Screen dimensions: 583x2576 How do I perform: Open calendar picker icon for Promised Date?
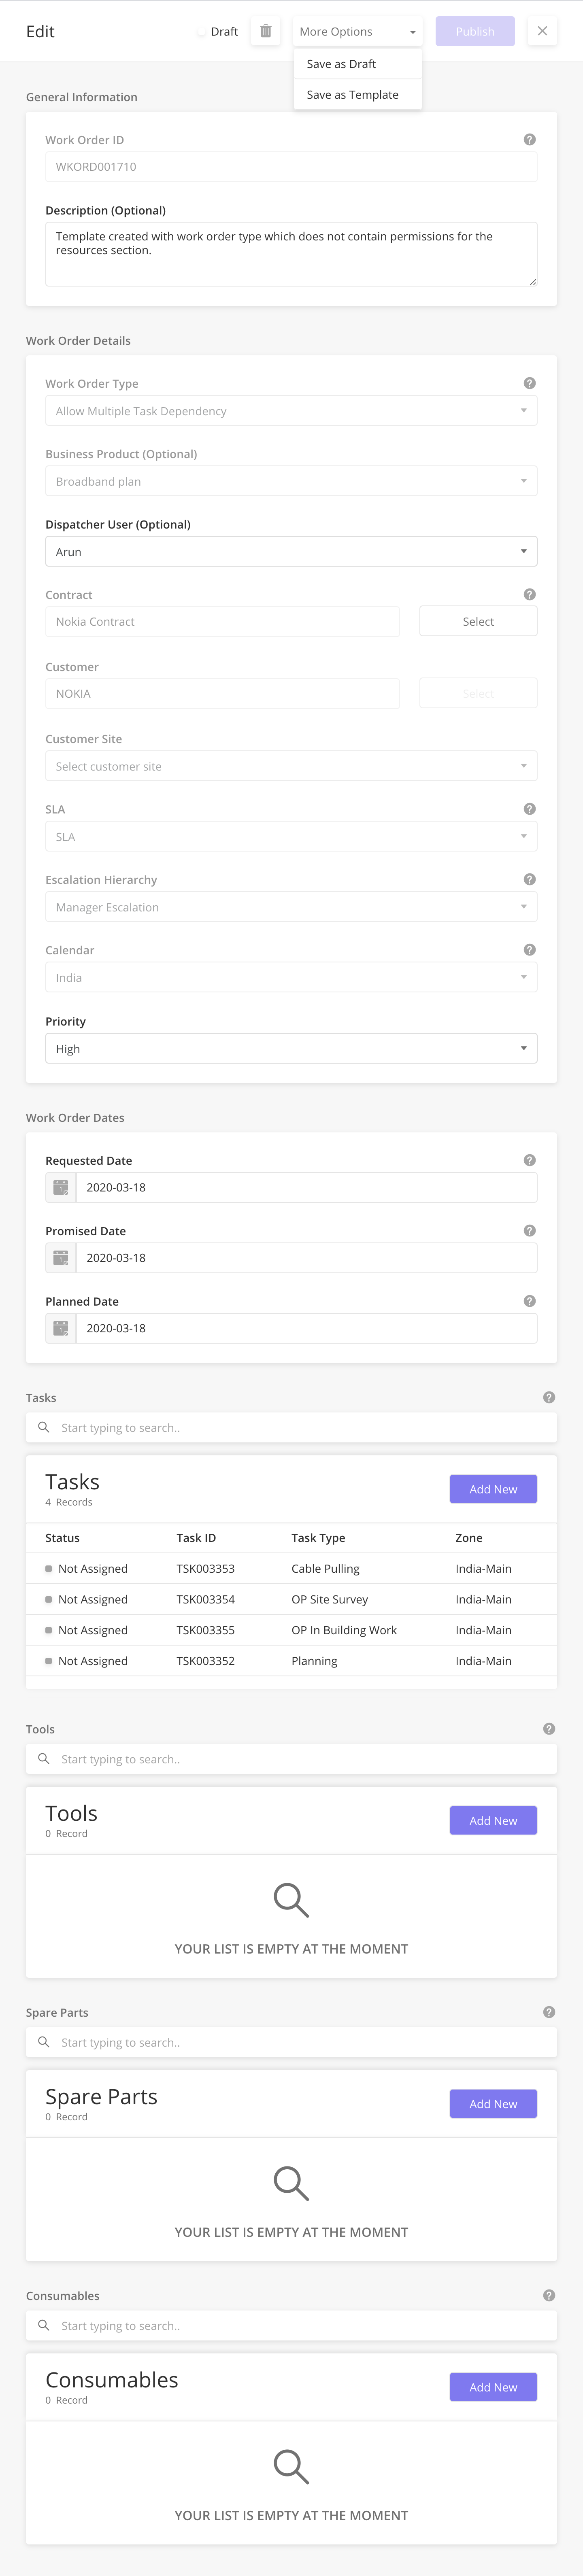pos(61,1258)
